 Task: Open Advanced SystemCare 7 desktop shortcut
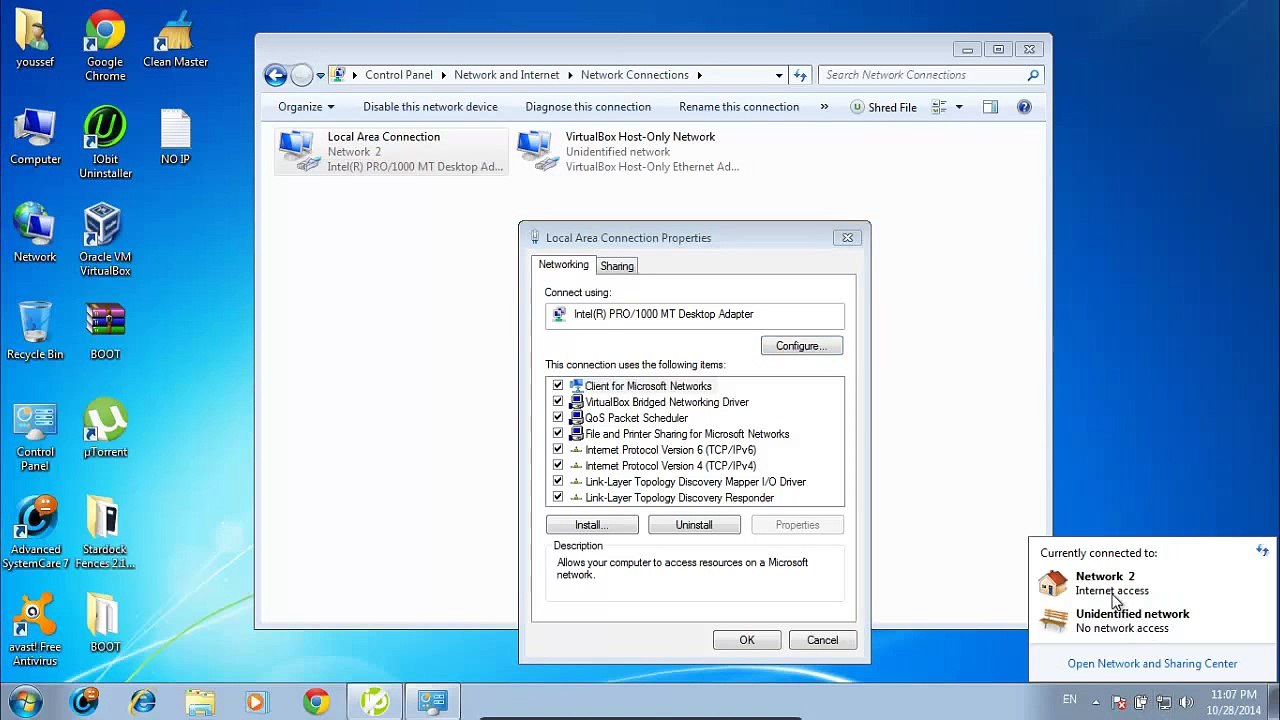tap(35, 534)
